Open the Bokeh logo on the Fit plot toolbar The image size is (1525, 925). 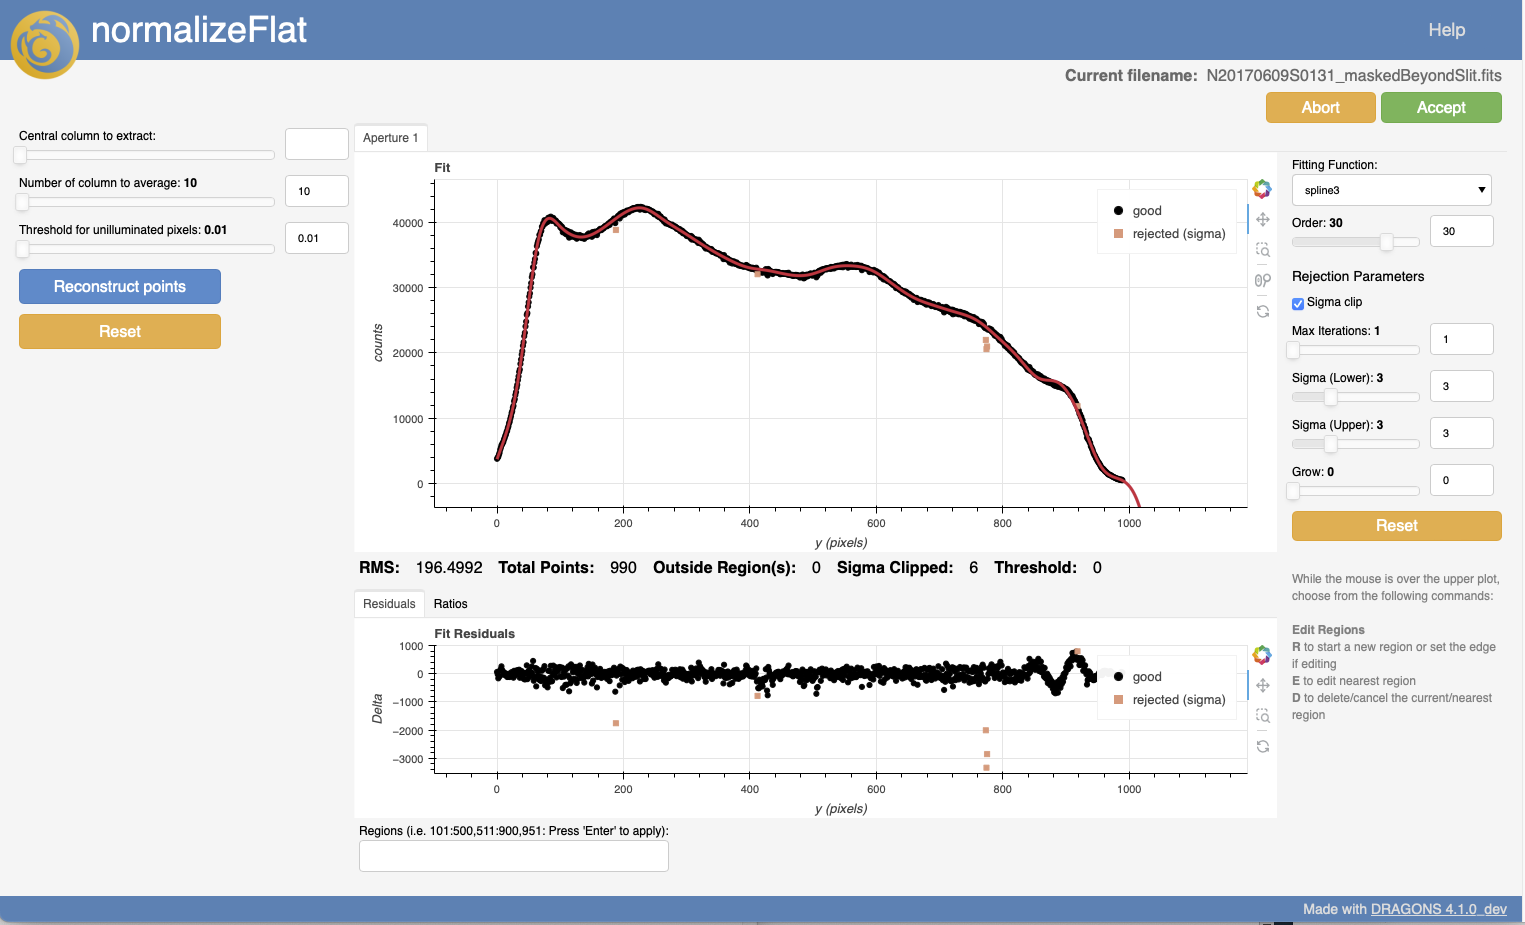[1262, 189]
